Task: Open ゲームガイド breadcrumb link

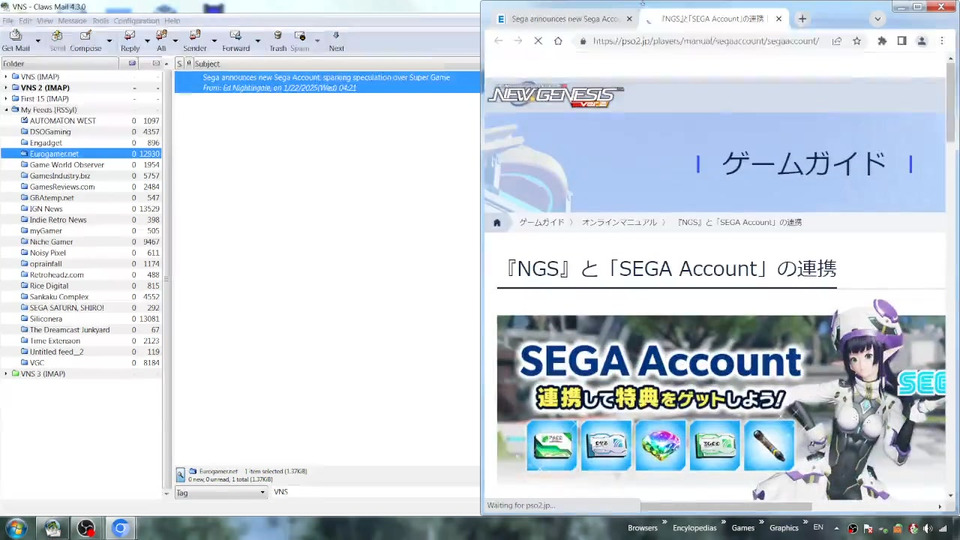Action: pyautogui.click(x=541, y=222)
